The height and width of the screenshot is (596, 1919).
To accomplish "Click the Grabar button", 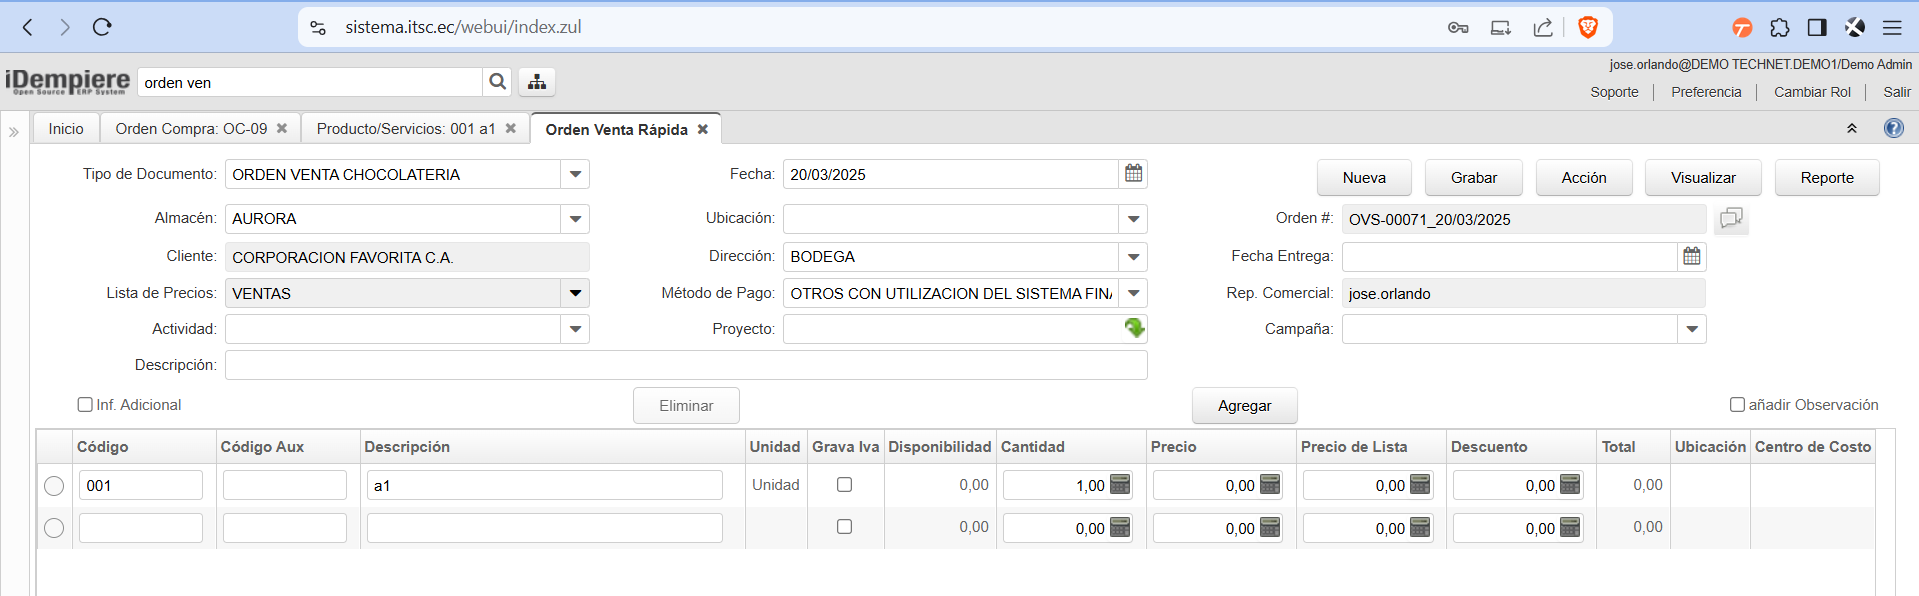I will pyautogui.click(x=1473, y=178).
